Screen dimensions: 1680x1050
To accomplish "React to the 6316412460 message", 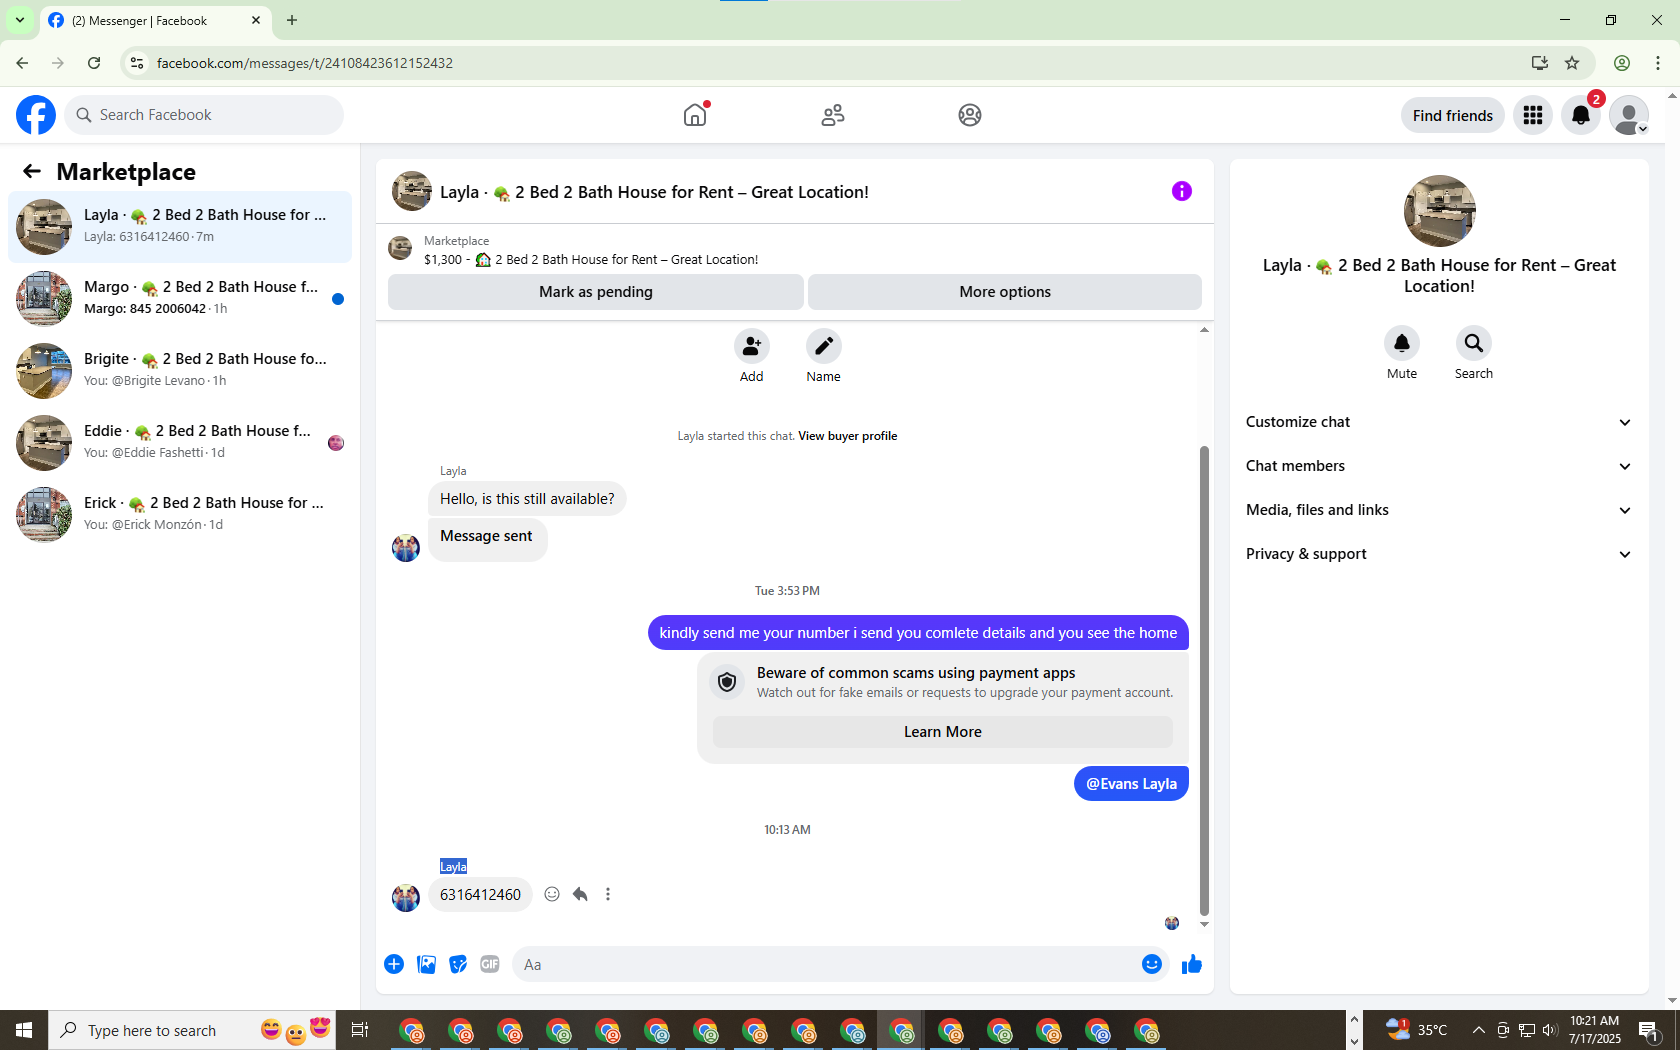I will [552, 894].
